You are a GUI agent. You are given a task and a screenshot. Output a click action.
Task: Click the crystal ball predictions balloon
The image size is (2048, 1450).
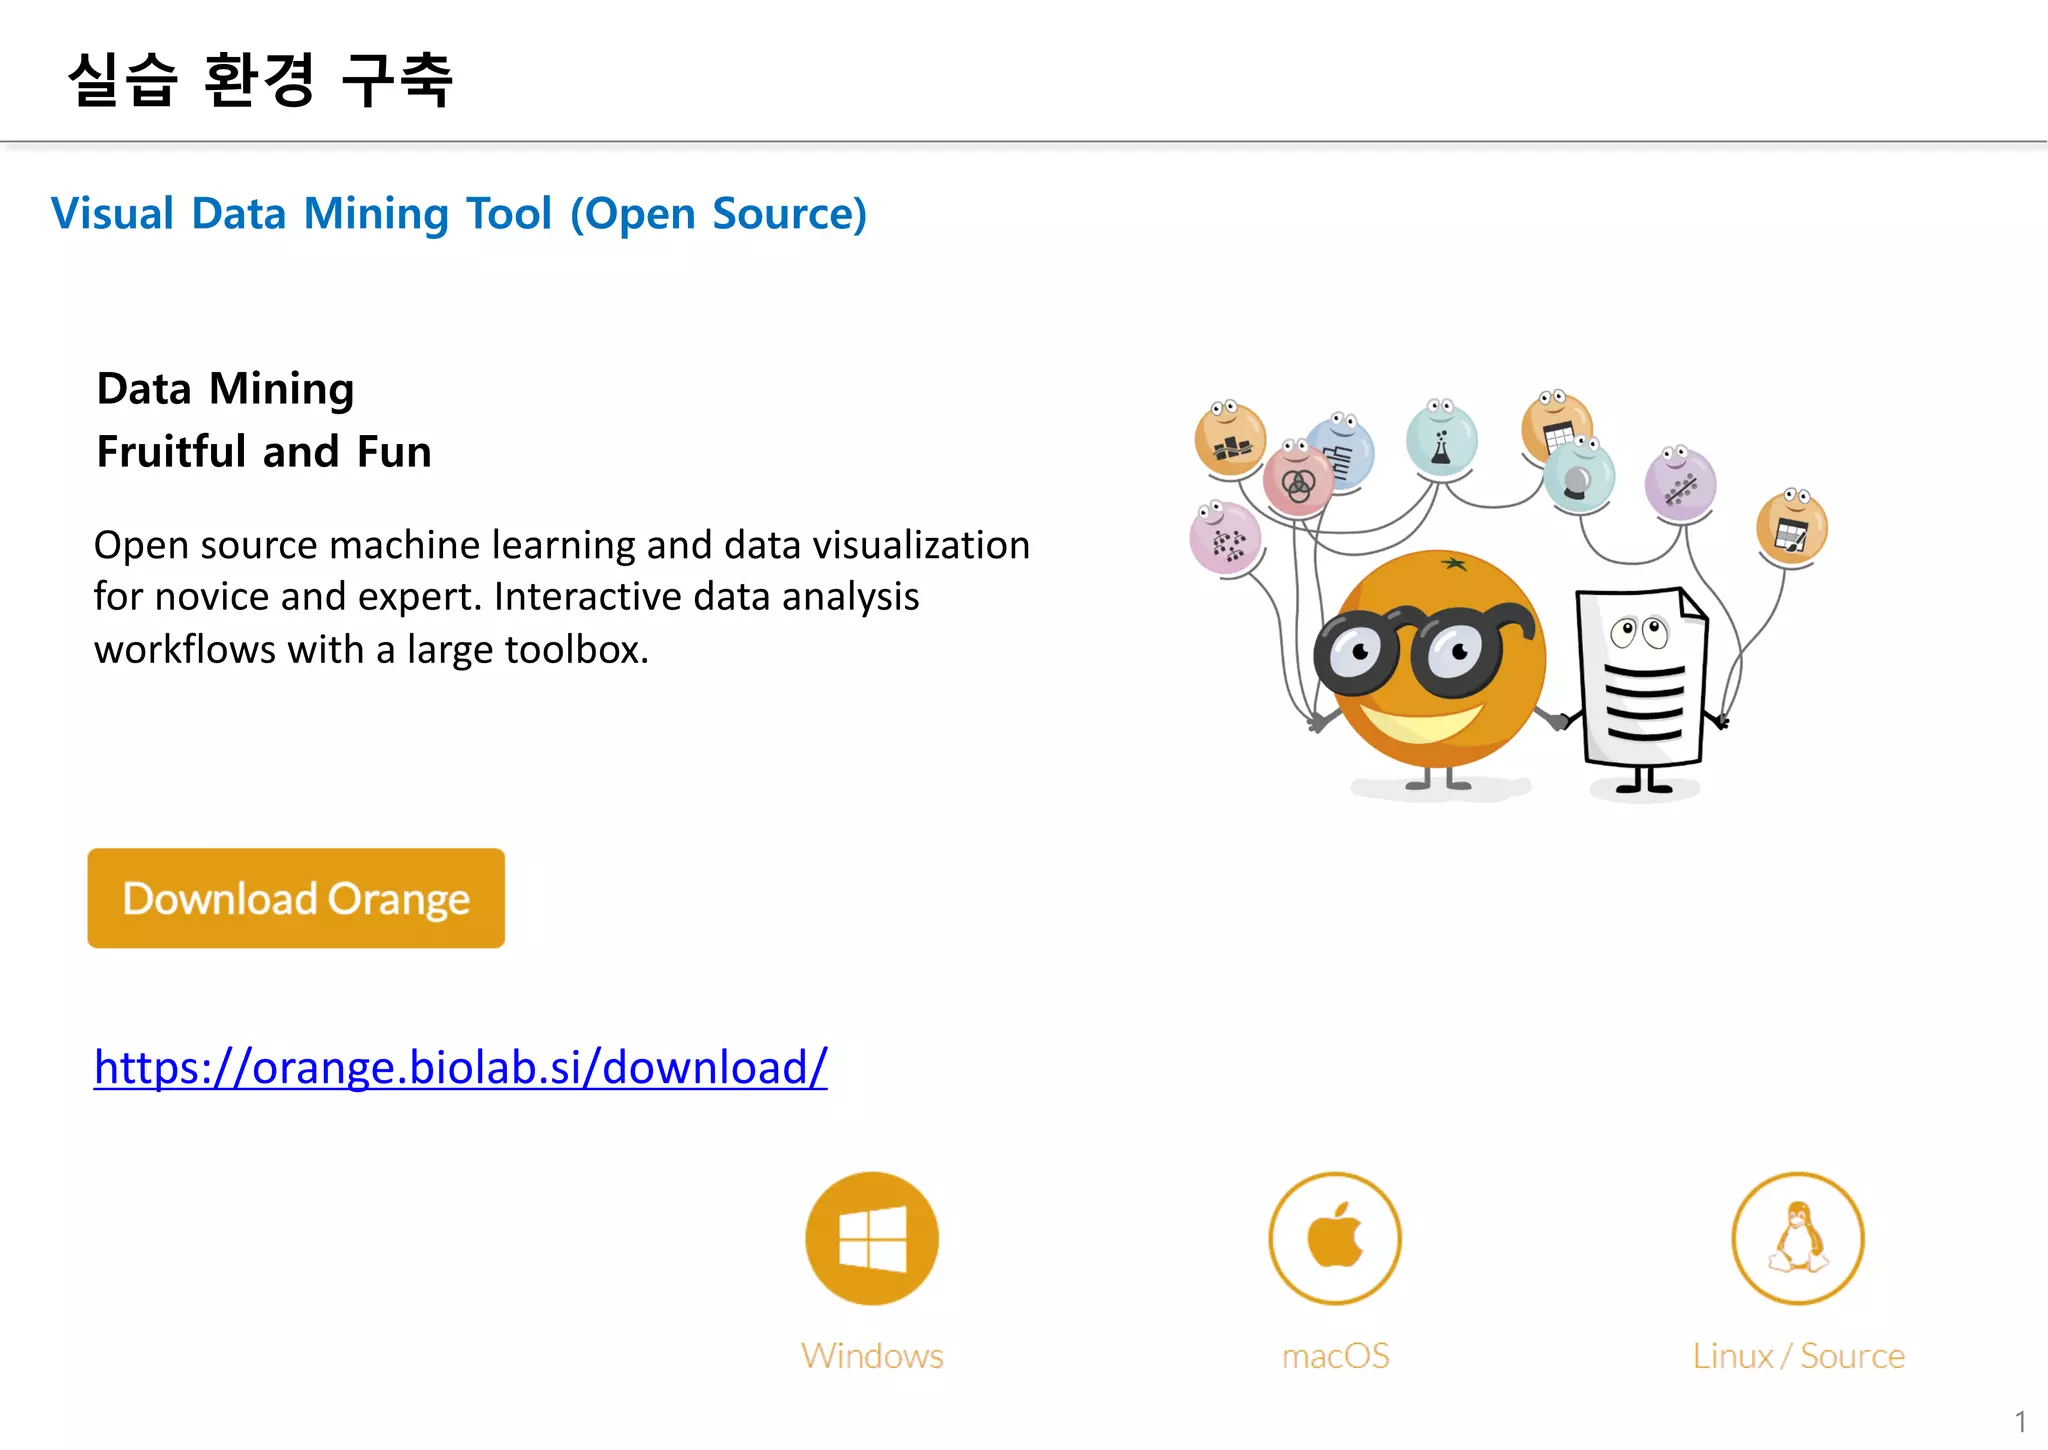point(1578,480)
